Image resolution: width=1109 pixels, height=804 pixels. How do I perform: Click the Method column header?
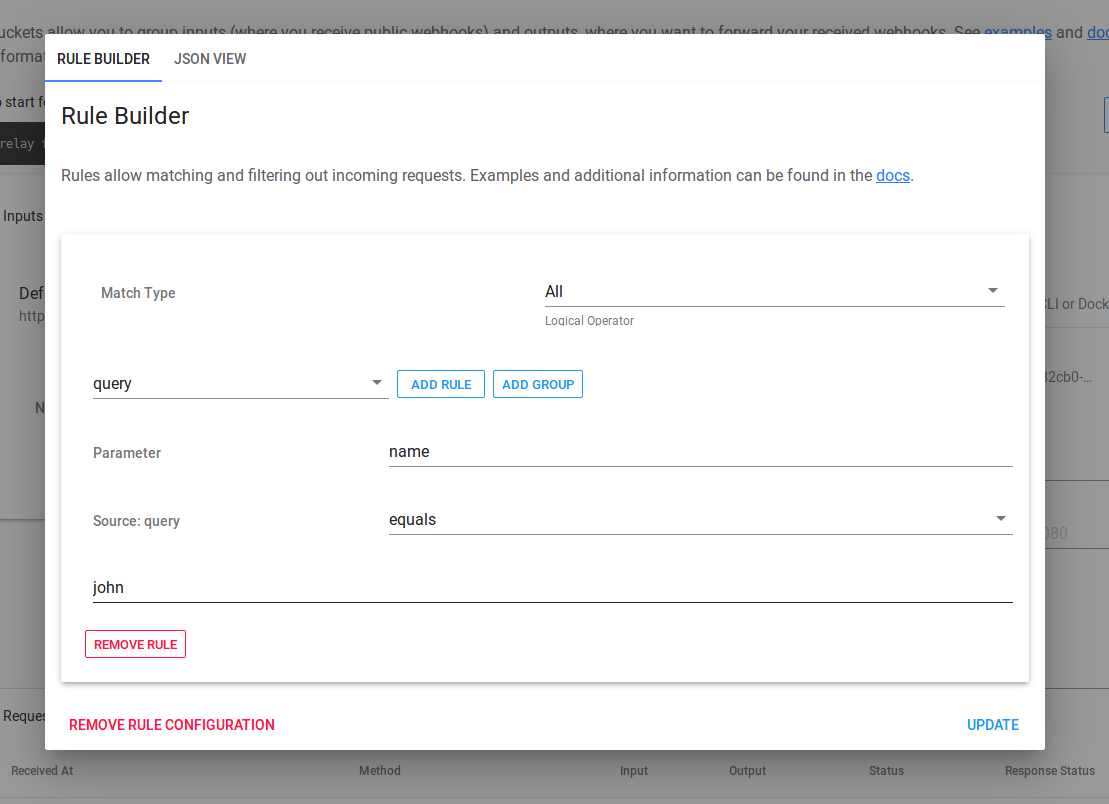tap(382, 770)
